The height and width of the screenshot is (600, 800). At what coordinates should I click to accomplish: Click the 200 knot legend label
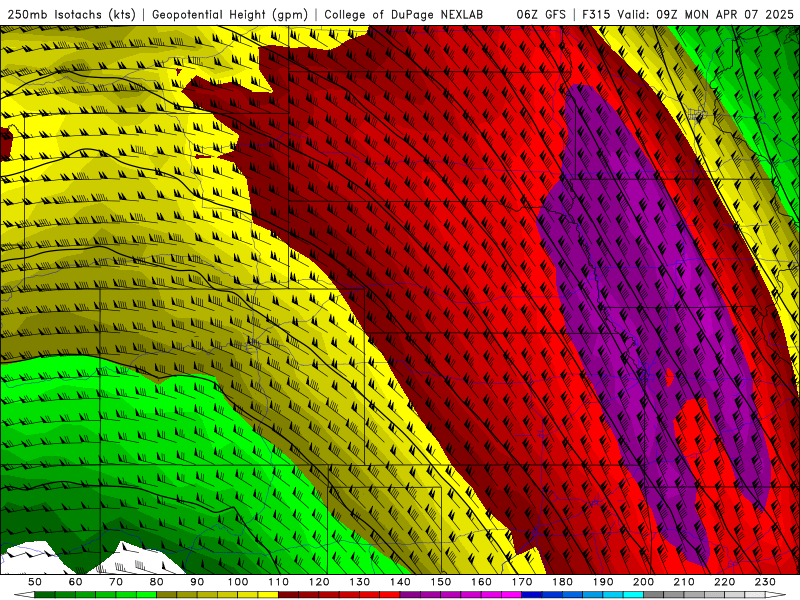pyautogui.click(x=643, y=582)
